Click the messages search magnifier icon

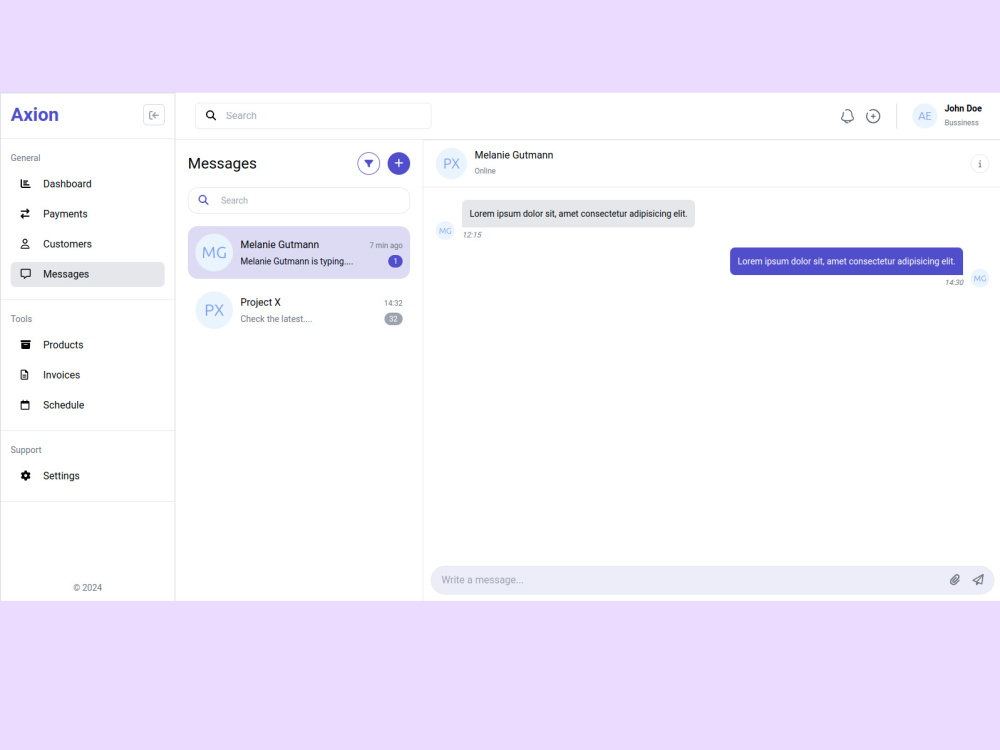tap(203, 200)
